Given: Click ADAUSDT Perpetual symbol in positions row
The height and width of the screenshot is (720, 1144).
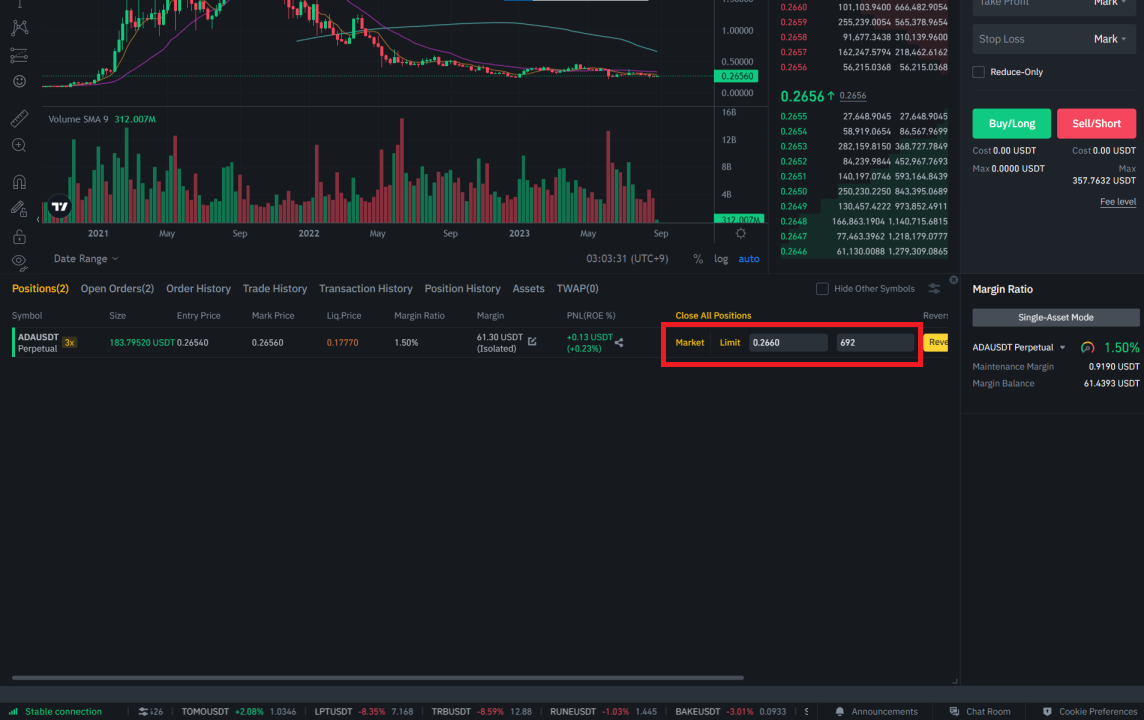Looking at the screenshot, I should [38, 342].
